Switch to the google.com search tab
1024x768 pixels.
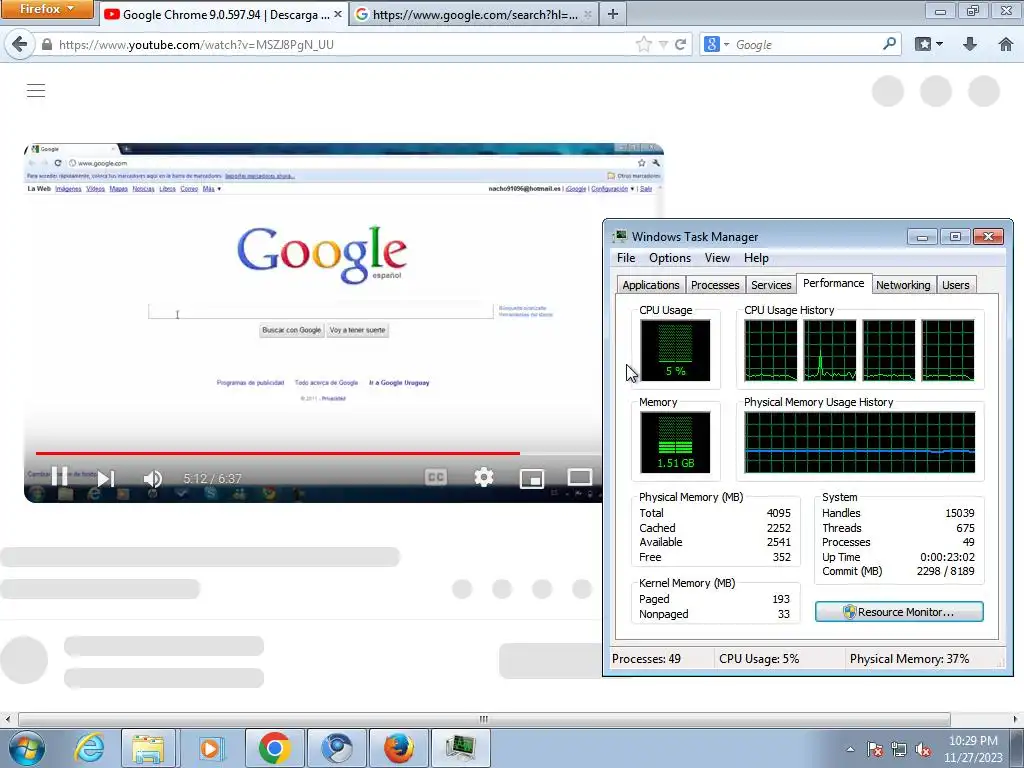[x=475, y=14]
